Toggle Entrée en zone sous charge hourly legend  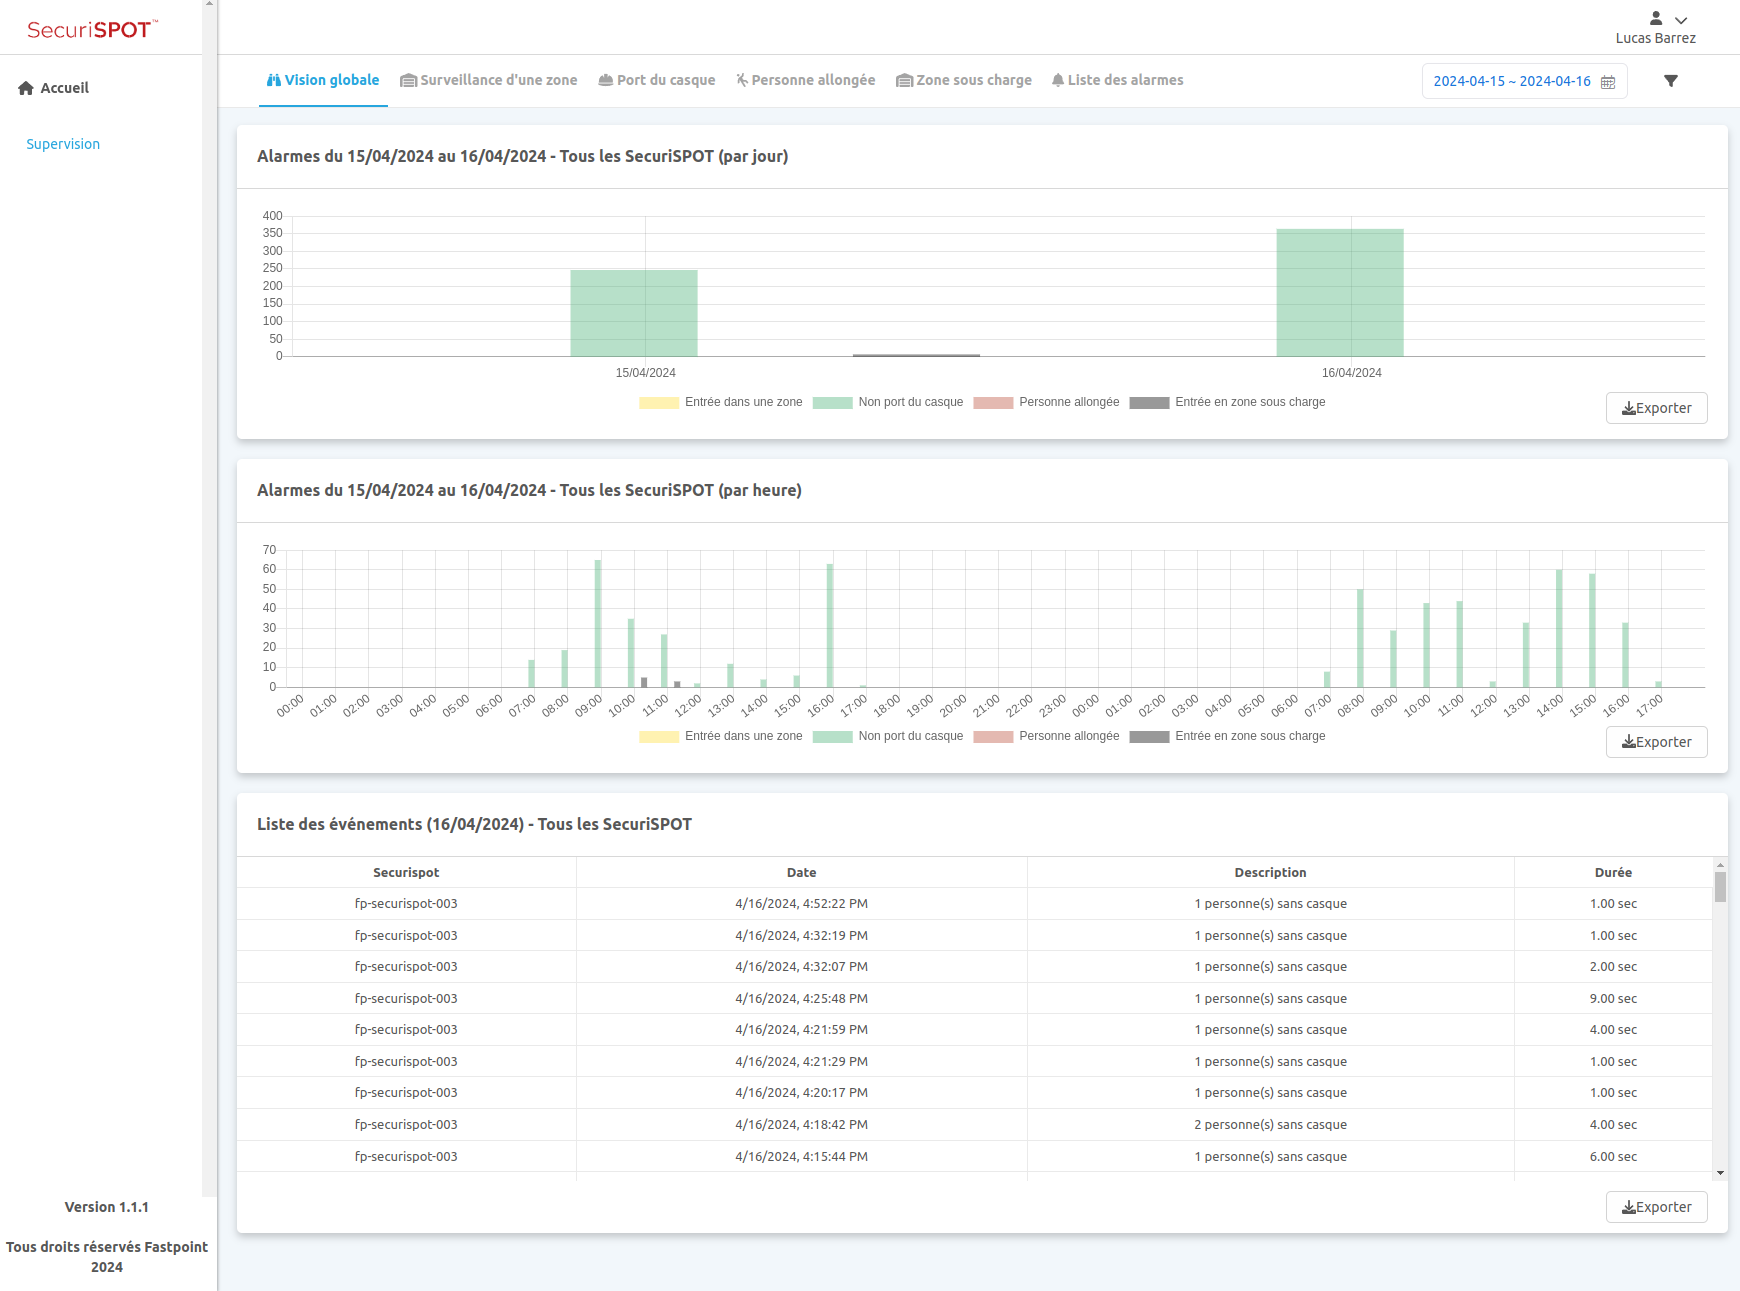click(x=1227, y=736)
